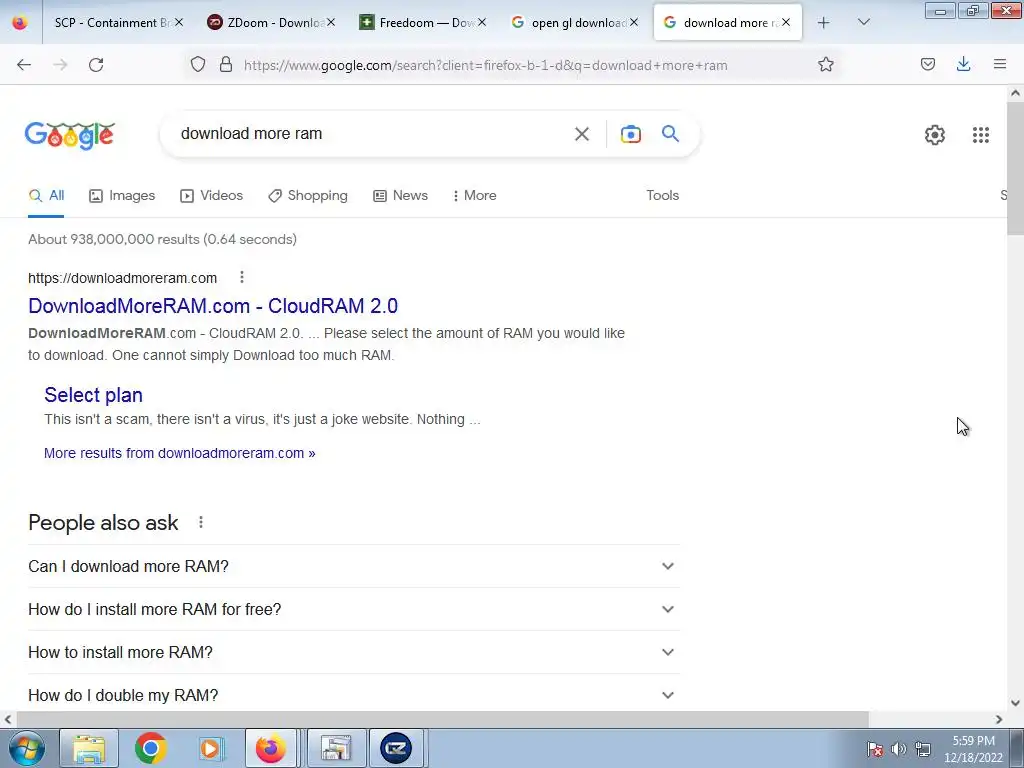
Task: Click the Google holiday logo
Action: pyautogui.click(x=70, y=135)
